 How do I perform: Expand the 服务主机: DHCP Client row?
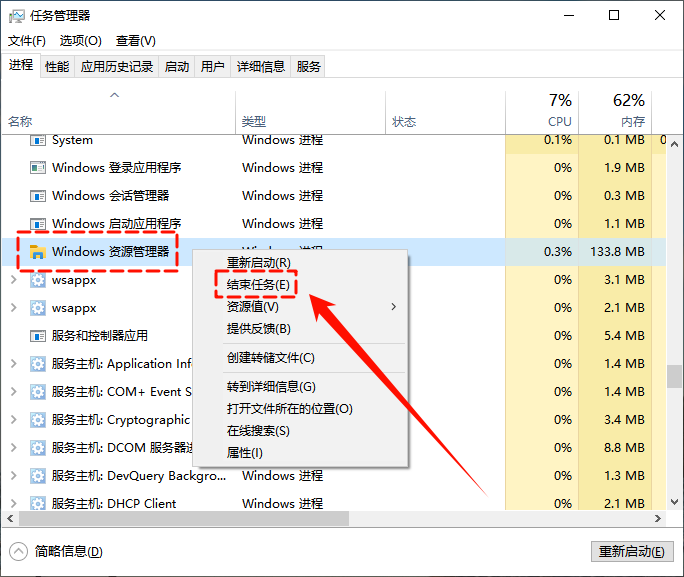(x=14, y=503)
